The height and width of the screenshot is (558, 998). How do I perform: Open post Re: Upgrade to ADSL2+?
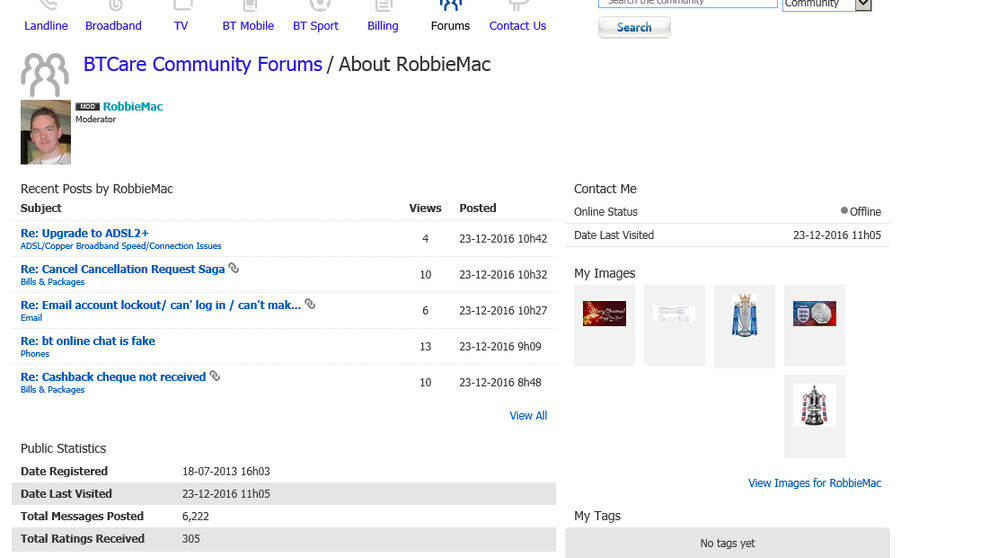coord(85,233)
